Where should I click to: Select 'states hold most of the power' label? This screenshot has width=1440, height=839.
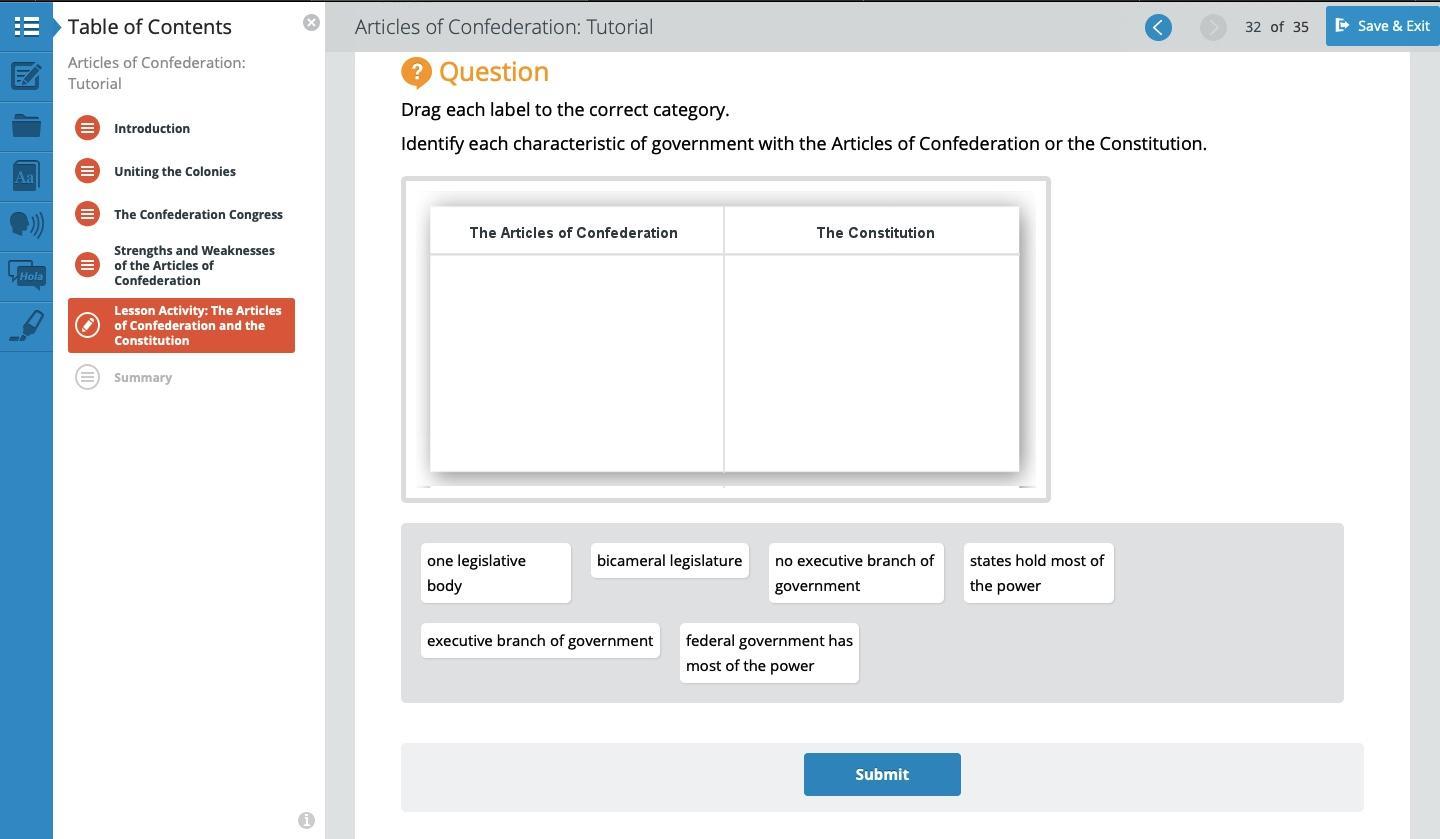pos(1038,573)
